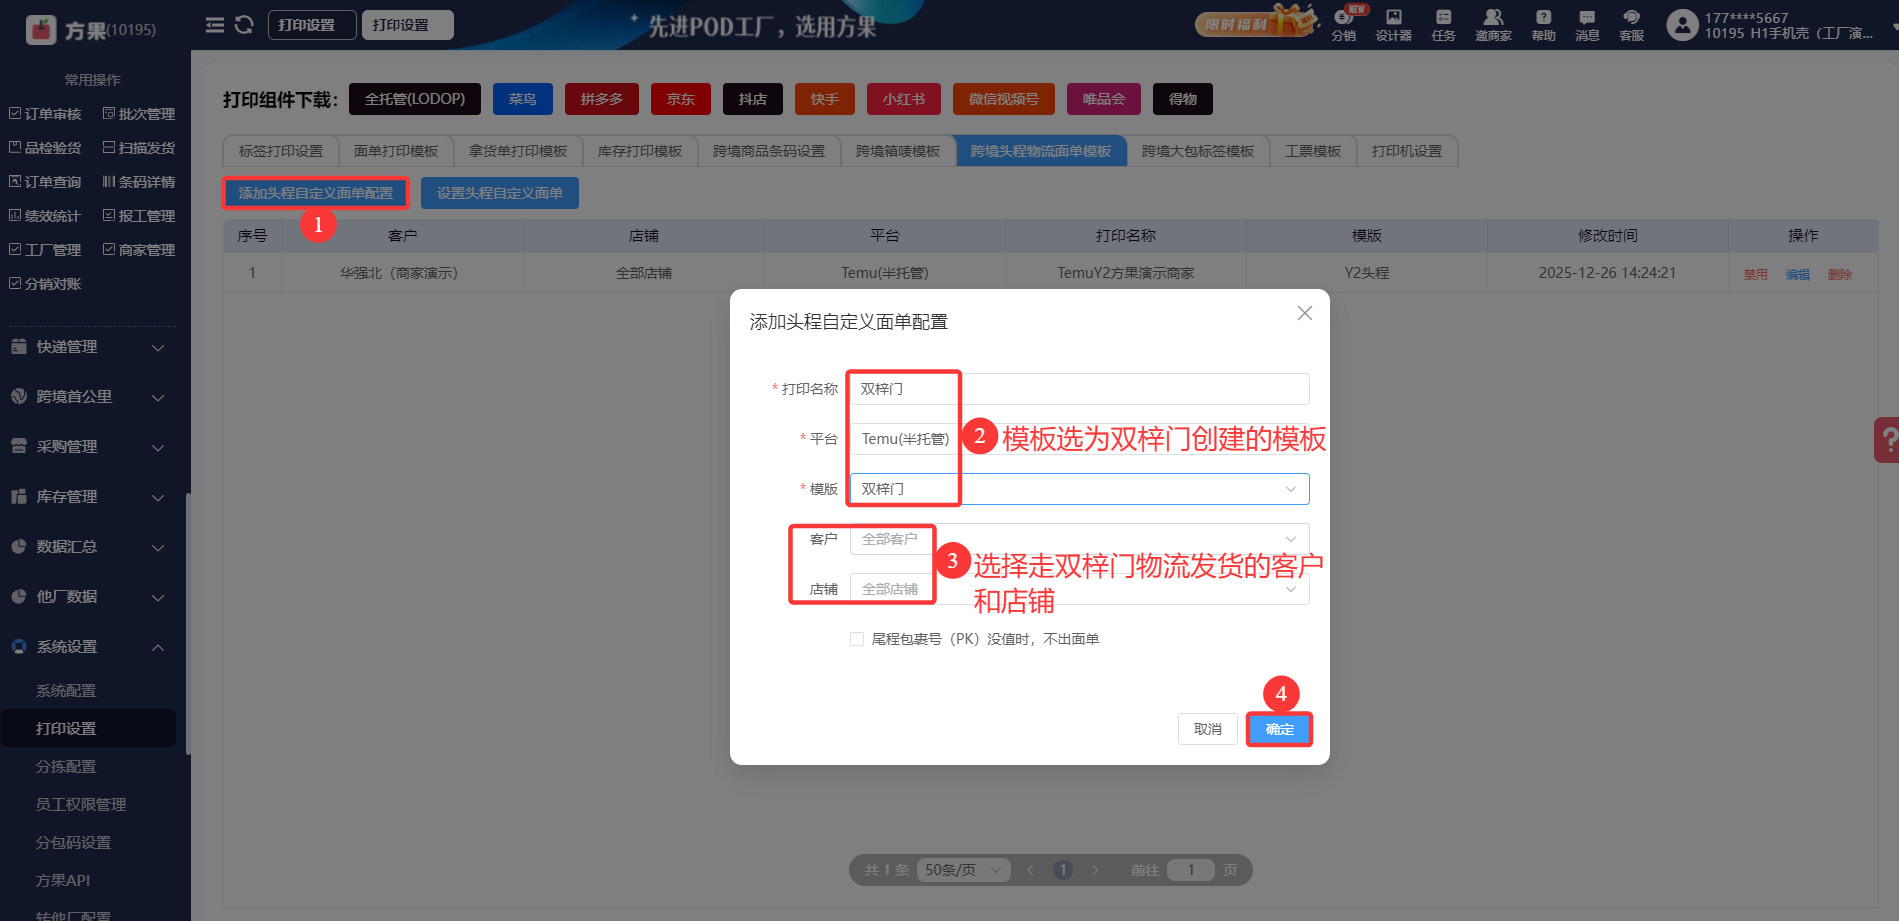Screen dimensions: 1899x921
Task: Open 工厂管理 shortcut in sidebar
Action: pos(45,250)
